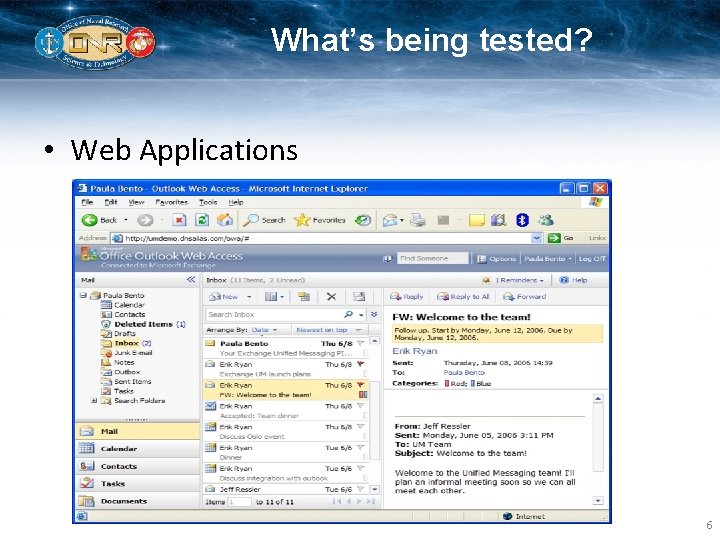The height and width of the screenshot is (540, 720).
Task: Toggle flag on Paula Bento message
Action: point(361,343)
